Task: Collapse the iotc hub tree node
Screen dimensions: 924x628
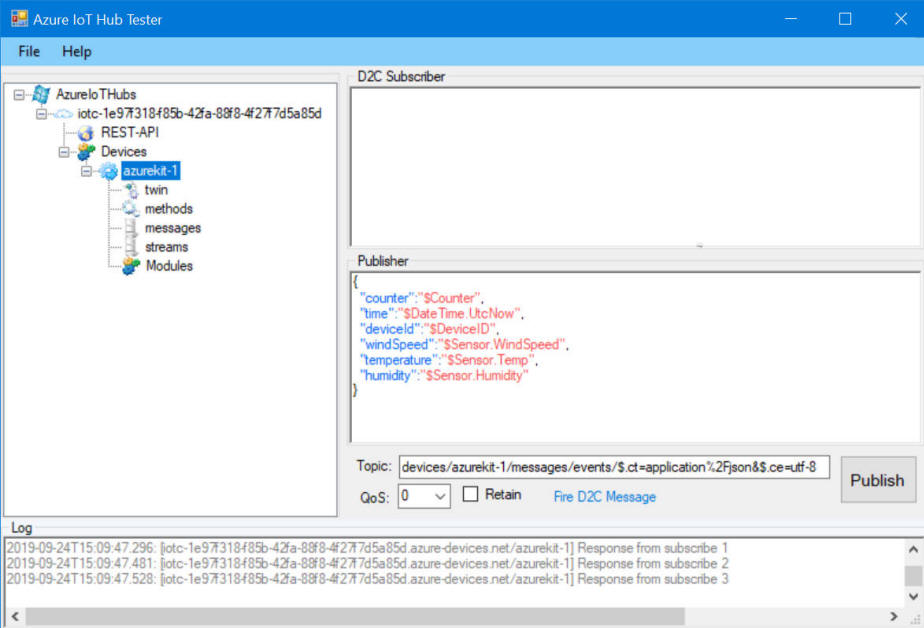Action: tap(41, 114)
